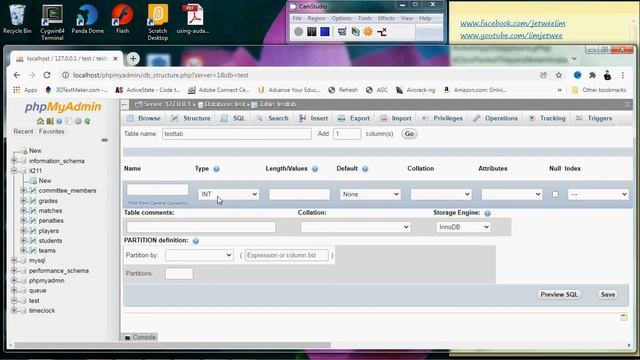
Task: Click the CamStudio record button
Action: (x=299, y=31)
